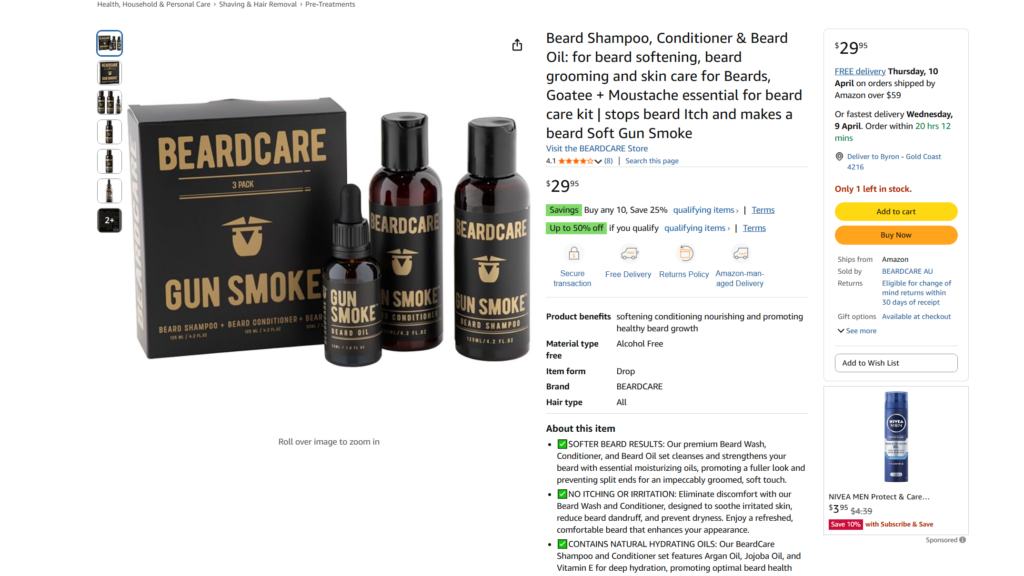
Task: Click the Amazon-managed Delivery icon
Action: click(x=740, y=253)
